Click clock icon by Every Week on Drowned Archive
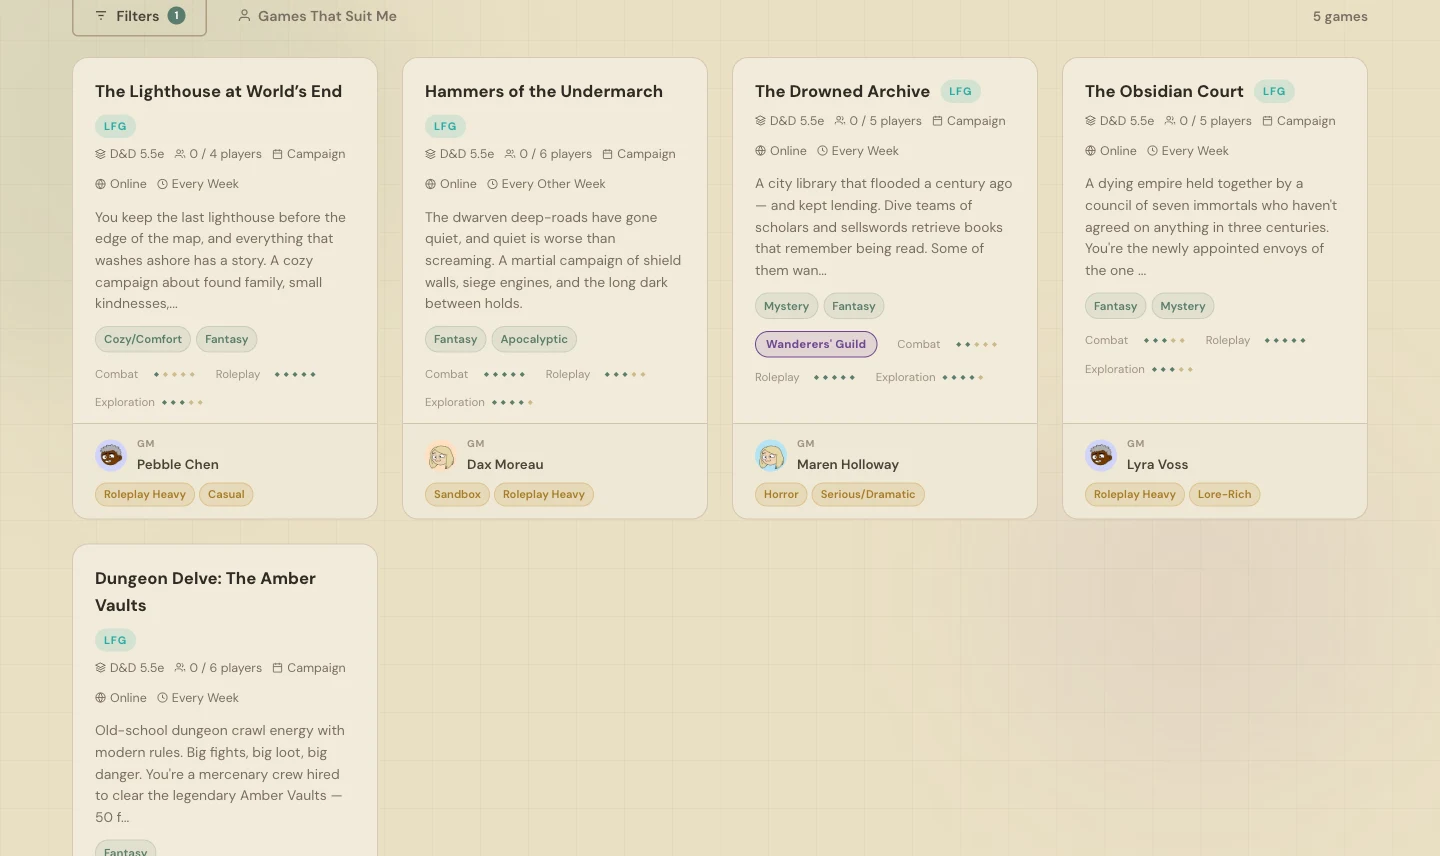This screenshot has height=856, width=1440. click(822, 151)
